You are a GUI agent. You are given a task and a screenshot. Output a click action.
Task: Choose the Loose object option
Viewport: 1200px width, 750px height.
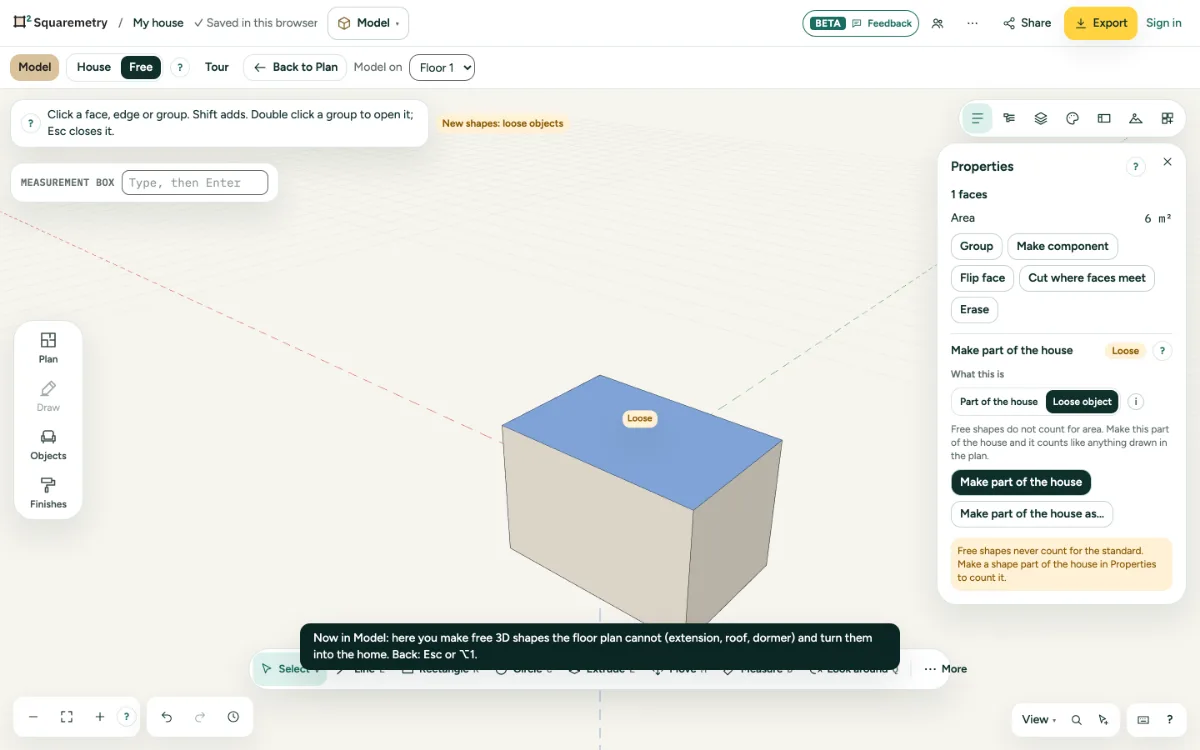tap(1082, 402)
